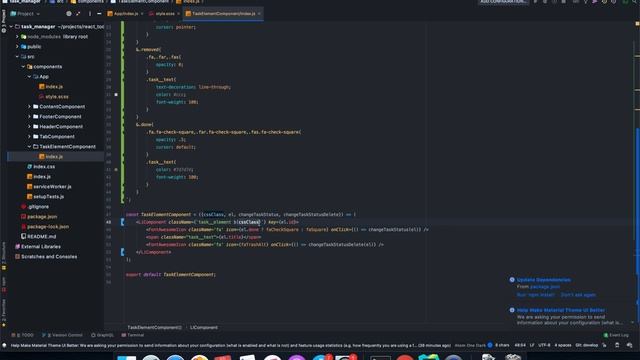Open setupTests.js file
Viewport: 640px width, 360px height.
tap(45, 196)
